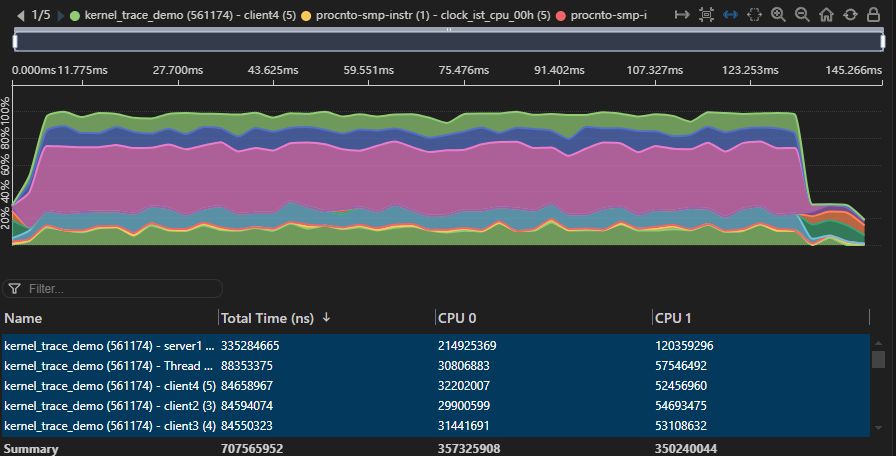Image resolution: width=896 pixels, height=456 pixels.
Task: Refresh chart with the sync icon
Action: point(850,15)
